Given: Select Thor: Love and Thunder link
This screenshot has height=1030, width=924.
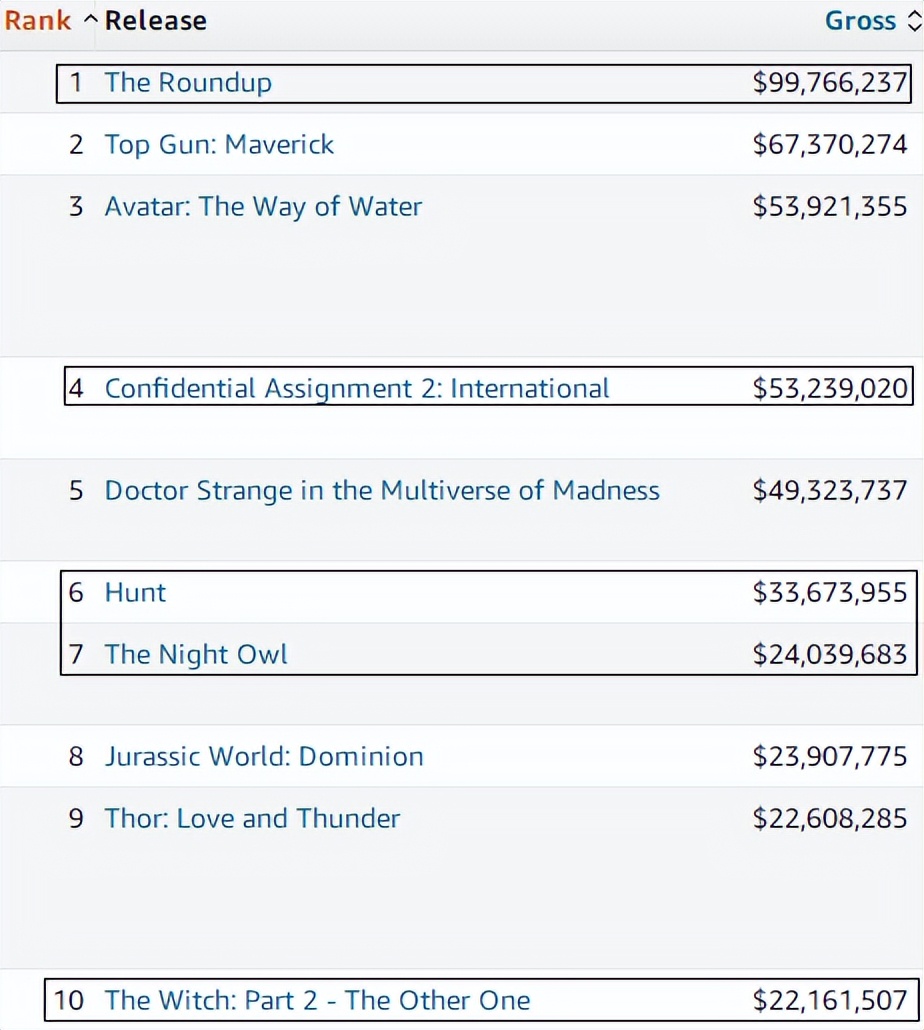Looking at the screenshot, I should tap(252, 819).
